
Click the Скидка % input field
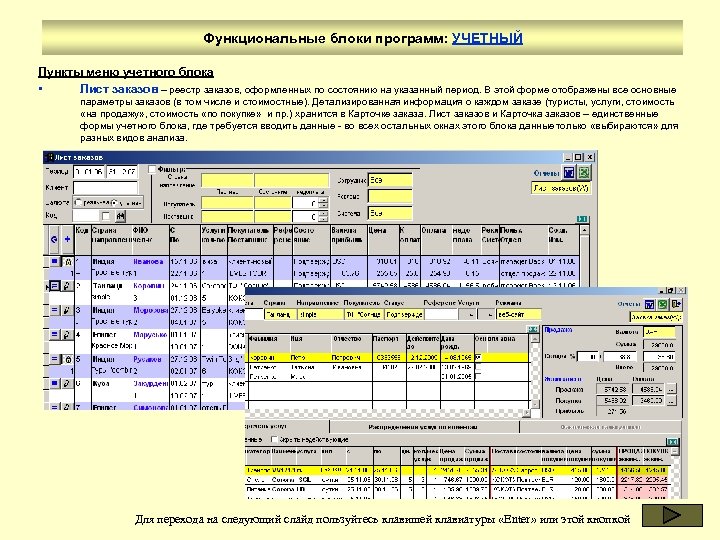tap(588, 356)
